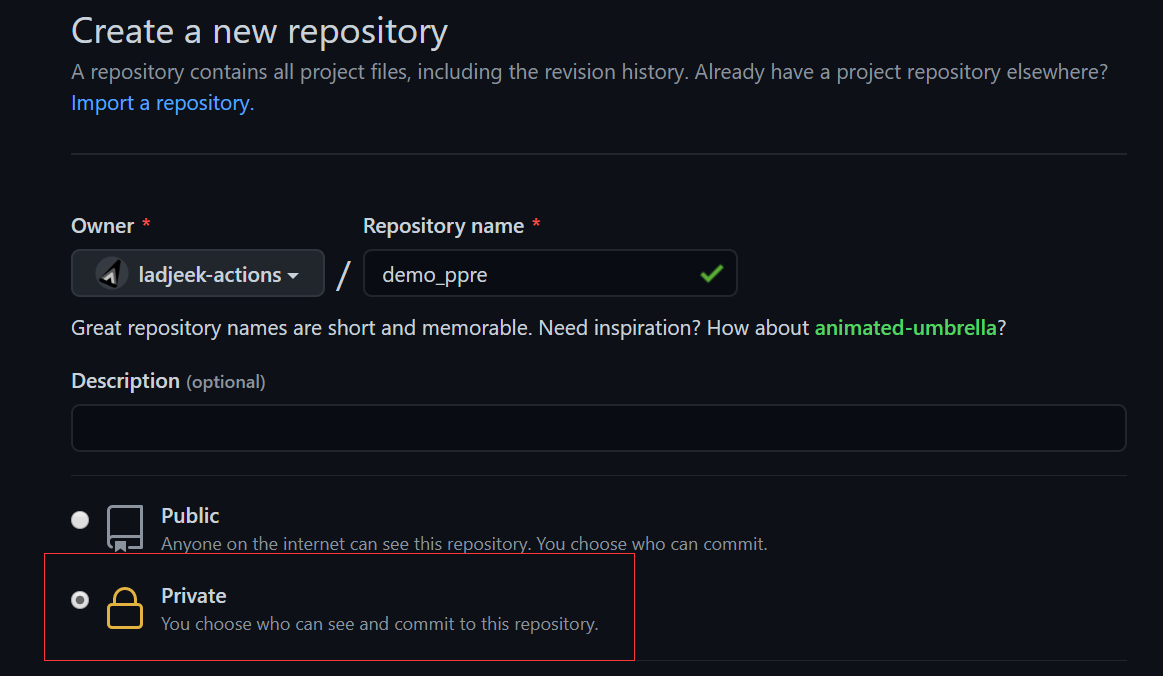Select the Private radio button

click(80, 600)
